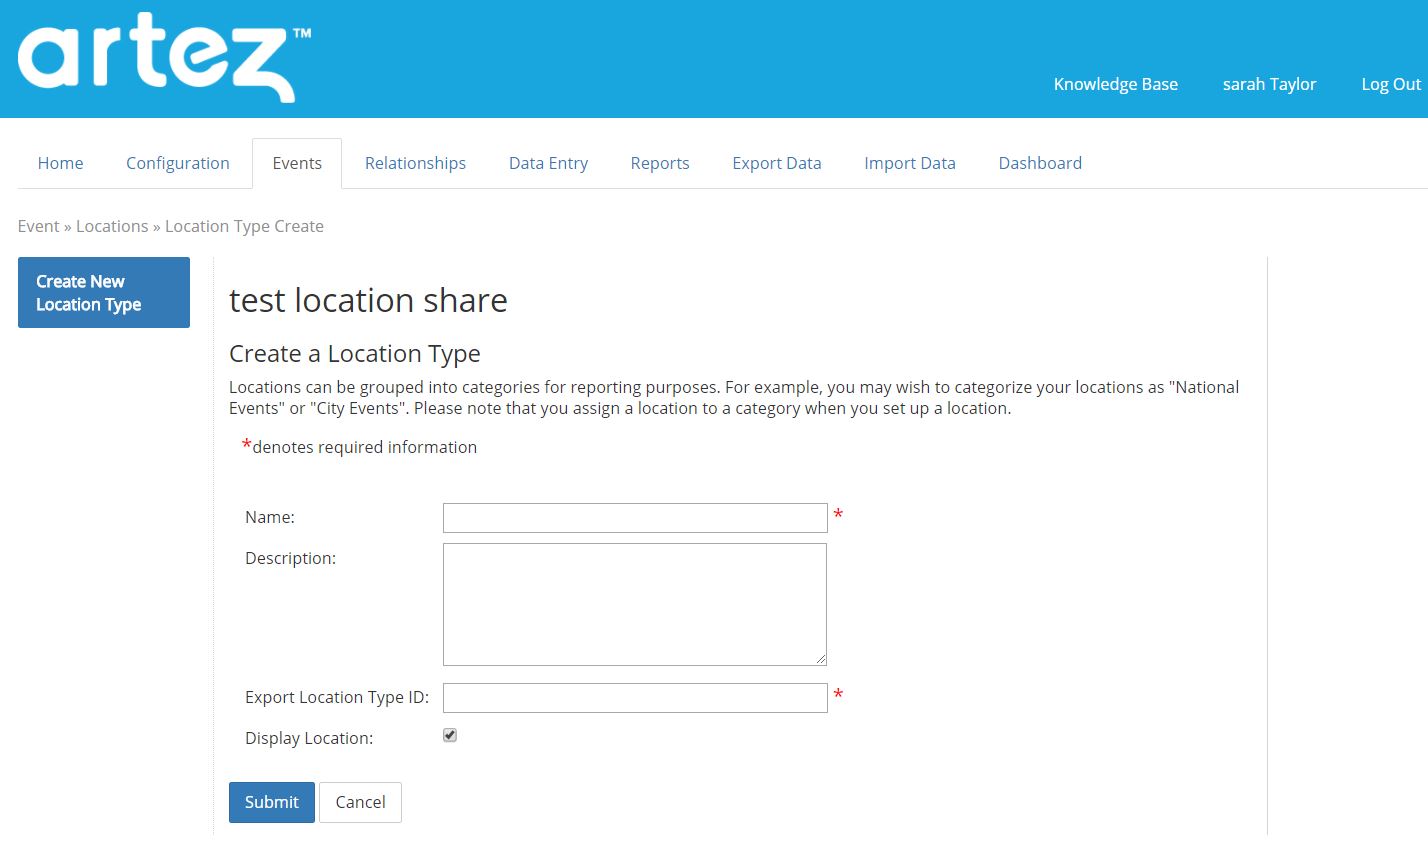Uncheck the Display Location checkbox
Viewport: 1428px width, 861px height.
point(450,736)
